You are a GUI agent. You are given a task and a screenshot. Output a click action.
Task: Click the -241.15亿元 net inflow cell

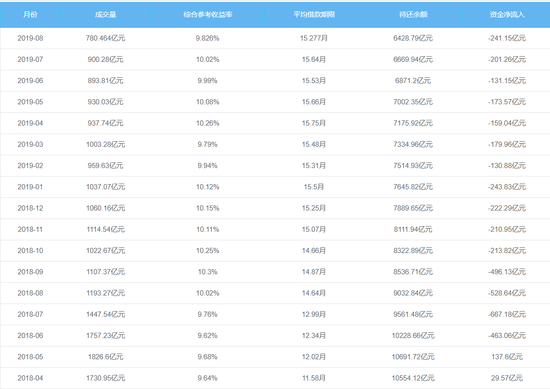(x=507, y=38)
